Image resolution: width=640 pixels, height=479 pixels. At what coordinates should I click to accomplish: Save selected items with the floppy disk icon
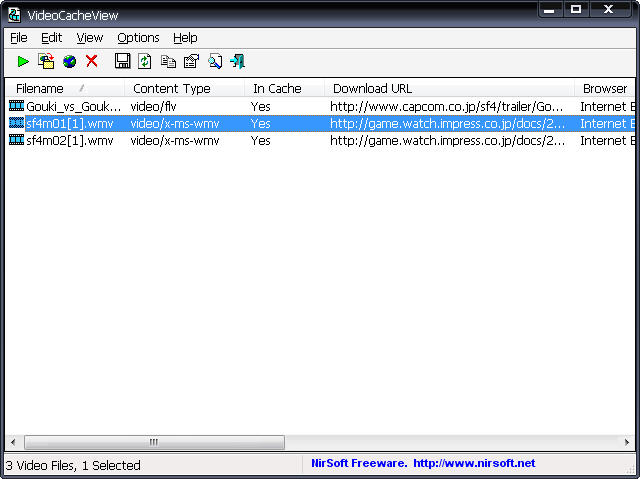click(x=122, y=61)
